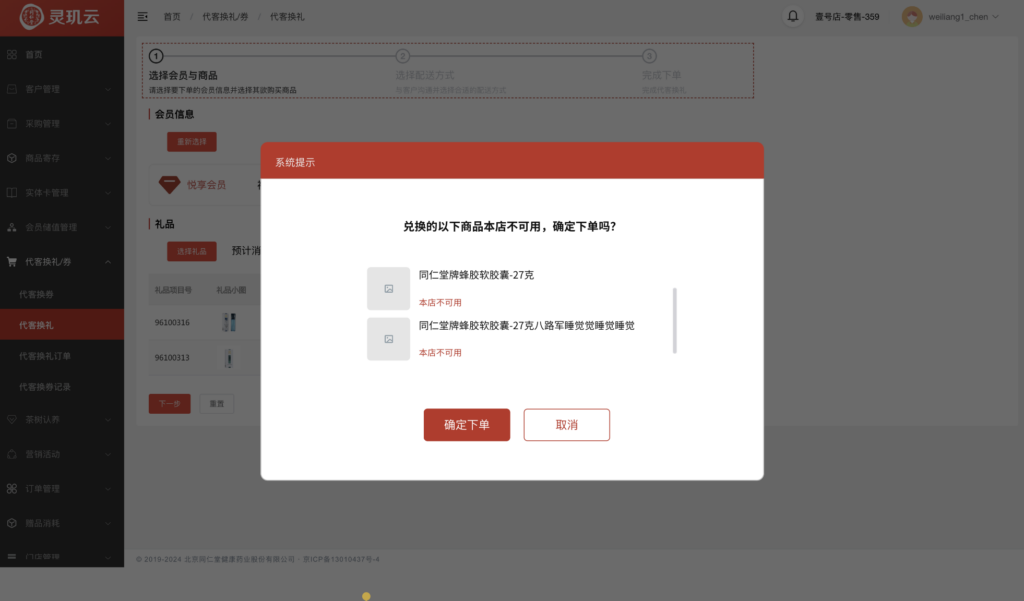Expand the 实体卡管理 menu chevron
Viewport: 1024px width, 601px height.
(x=108, y=193)
